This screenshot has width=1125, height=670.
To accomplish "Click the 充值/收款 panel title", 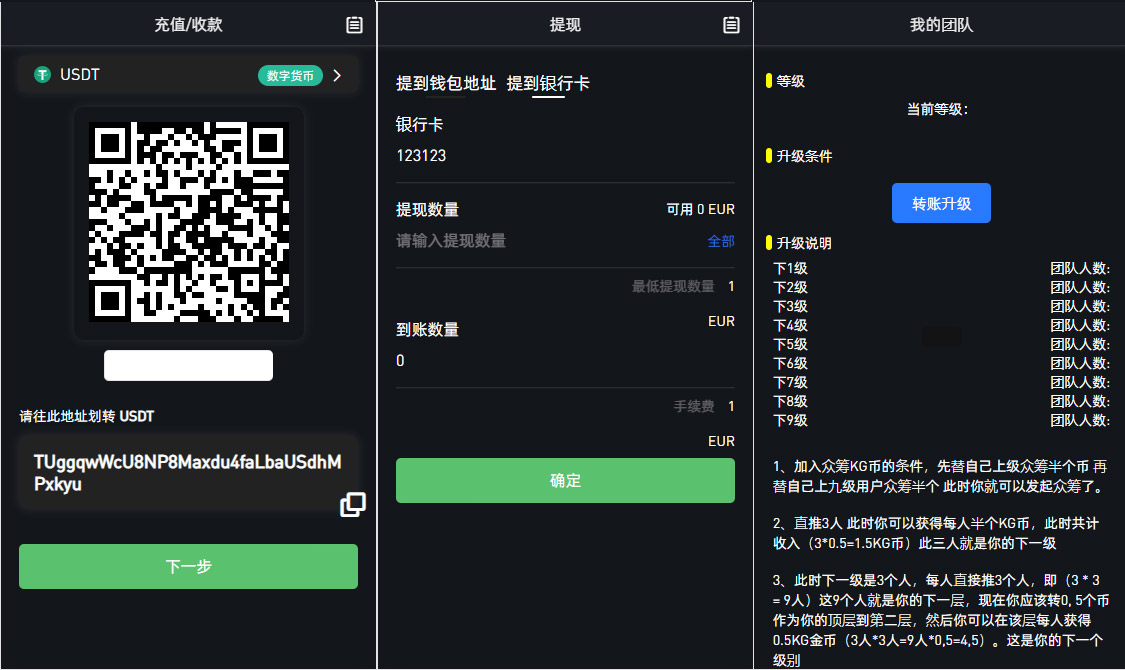I will click(x=188, y=25).
